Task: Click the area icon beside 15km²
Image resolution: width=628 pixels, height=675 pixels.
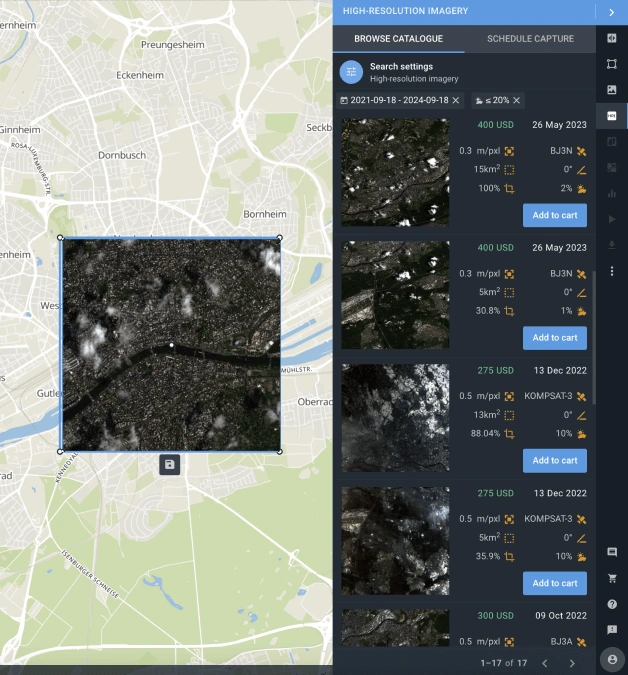Action: click(509, 170)
